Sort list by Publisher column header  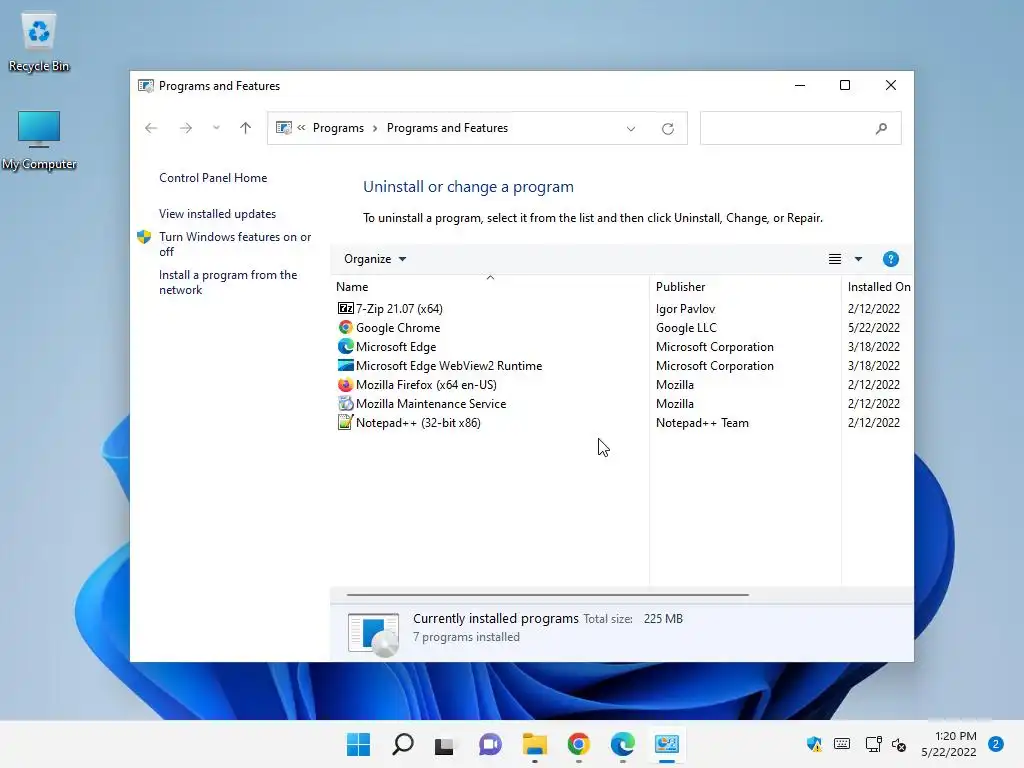point(745,286)
